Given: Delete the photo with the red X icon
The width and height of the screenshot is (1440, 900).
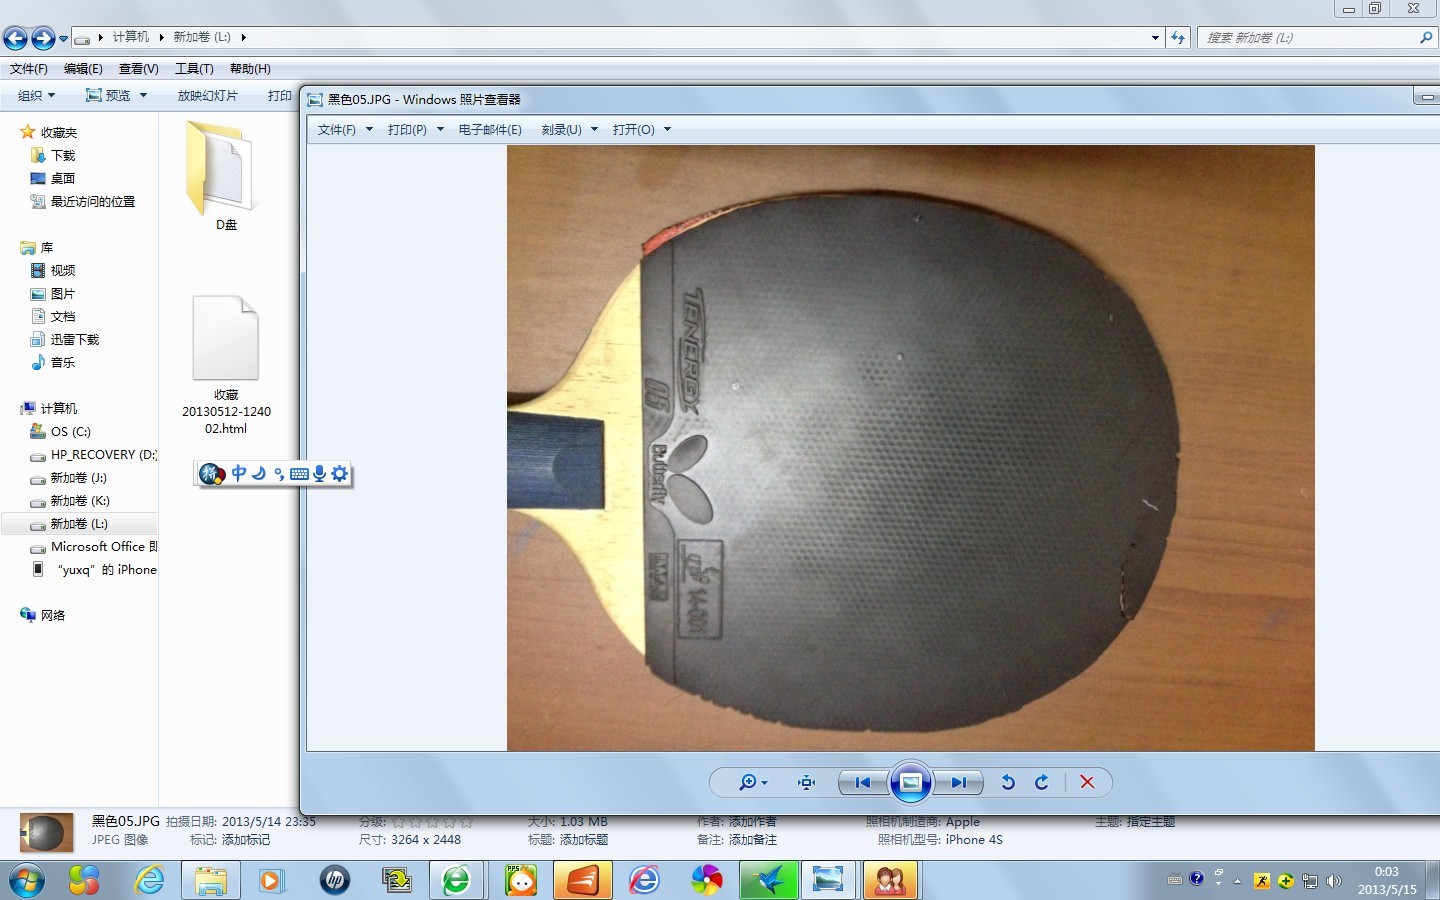Looking at the screenshot, I should pos(1087,782).
